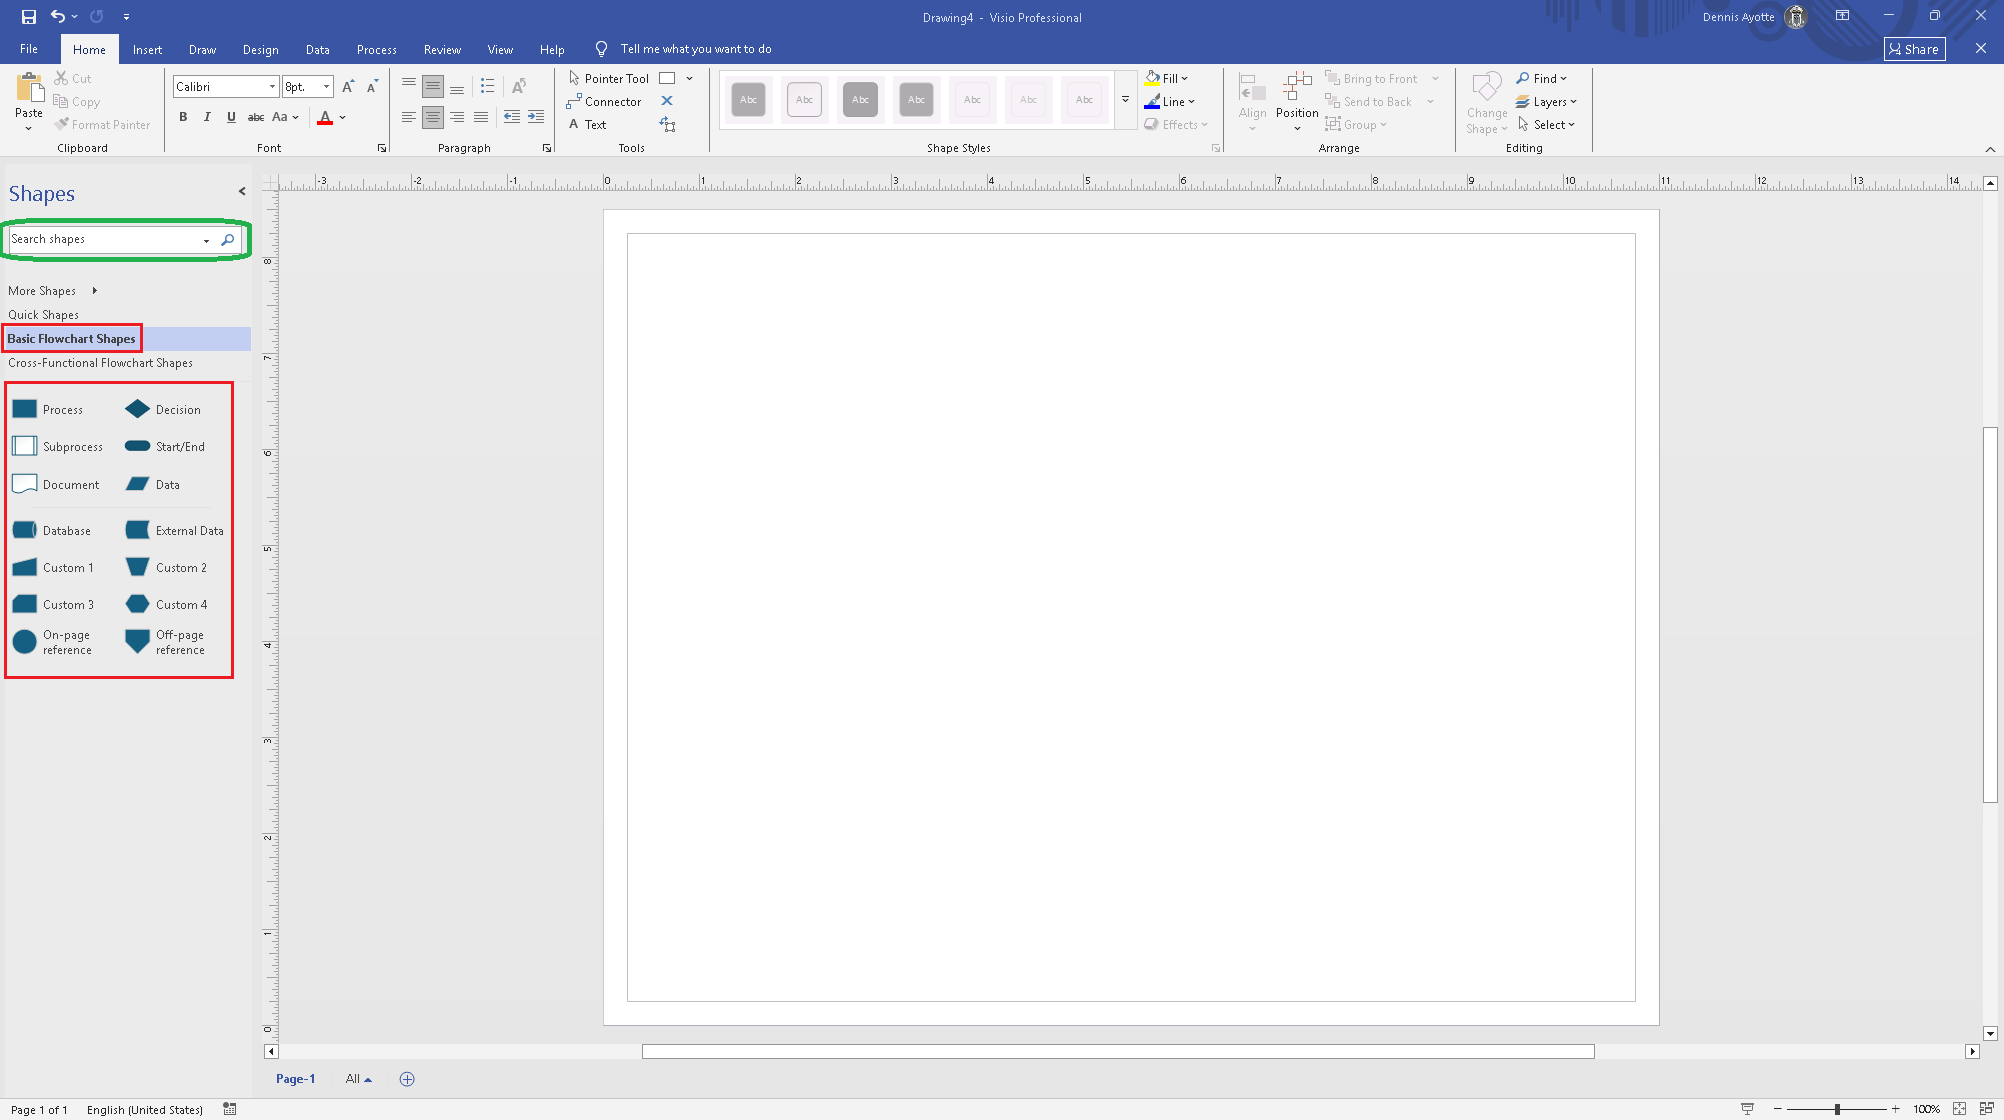
Task: Click Fit Page to Window icon
Action: point(1959,1109)
